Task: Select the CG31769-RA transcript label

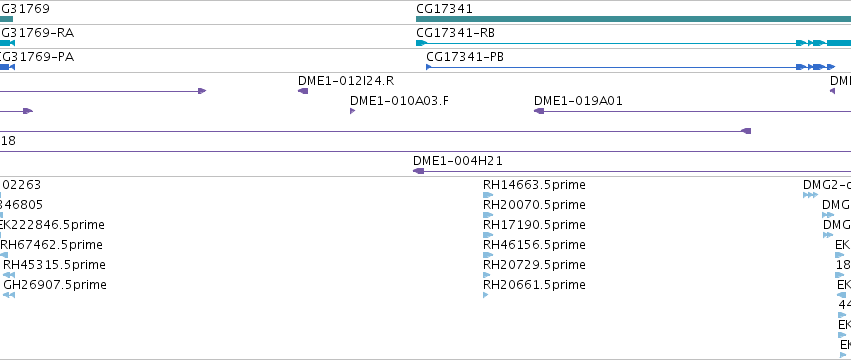Action: point(37,33)
